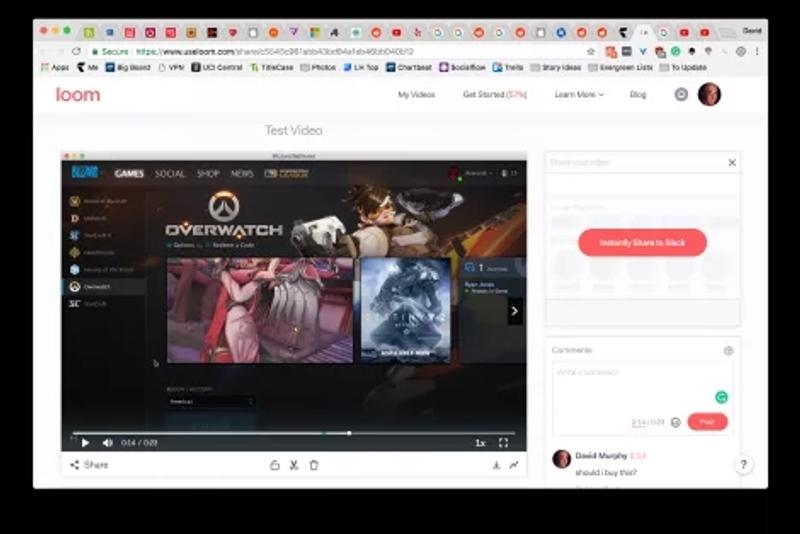Open the region account dropdown in video

[x=211, y=402]
